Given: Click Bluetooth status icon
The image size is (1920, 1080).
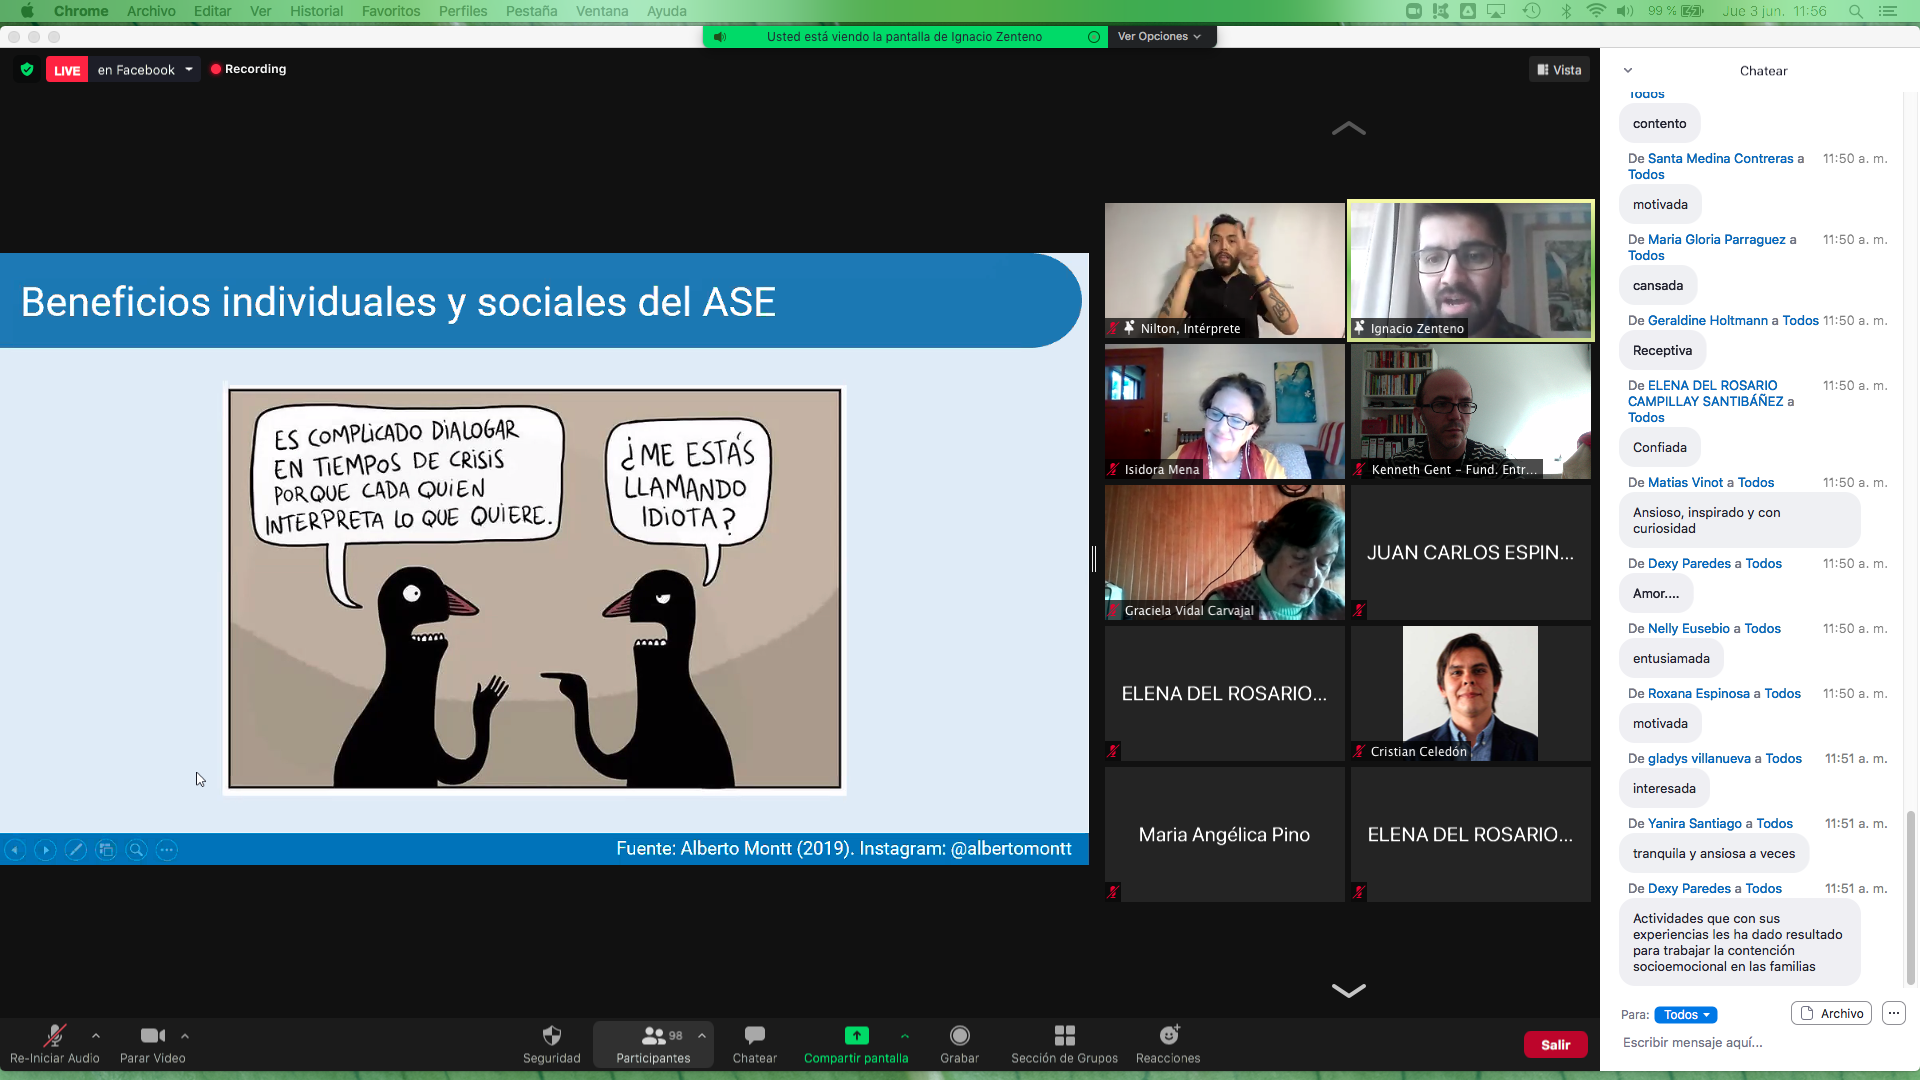Looking at the screenshot, I should tap(1566, 11).
